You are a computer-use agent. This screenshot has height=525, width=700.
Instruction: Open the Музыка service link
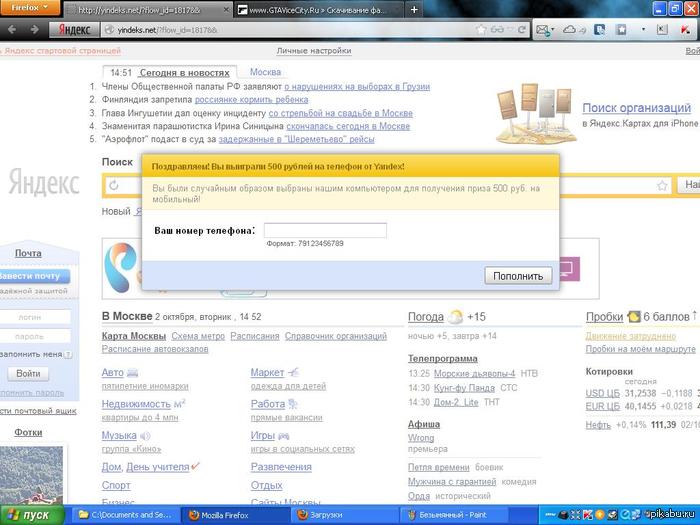(119, 435)
